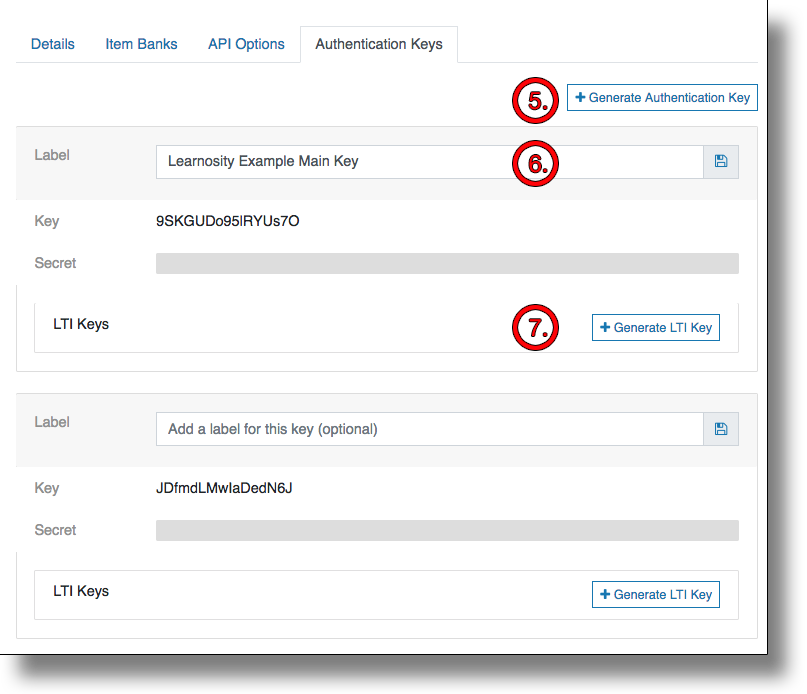807x694 pixels.
Task: Save the empty optional label field
Action: [721, 429]
